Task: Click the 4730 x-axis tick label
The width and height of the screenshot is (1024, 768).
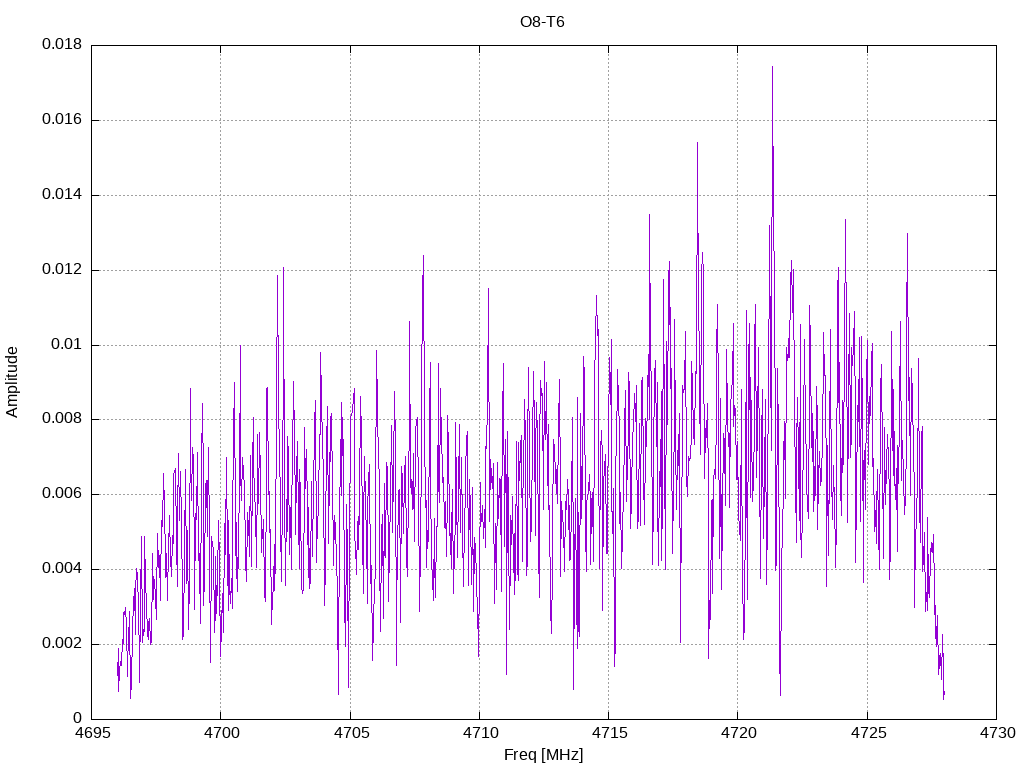Action: (997, 733)
